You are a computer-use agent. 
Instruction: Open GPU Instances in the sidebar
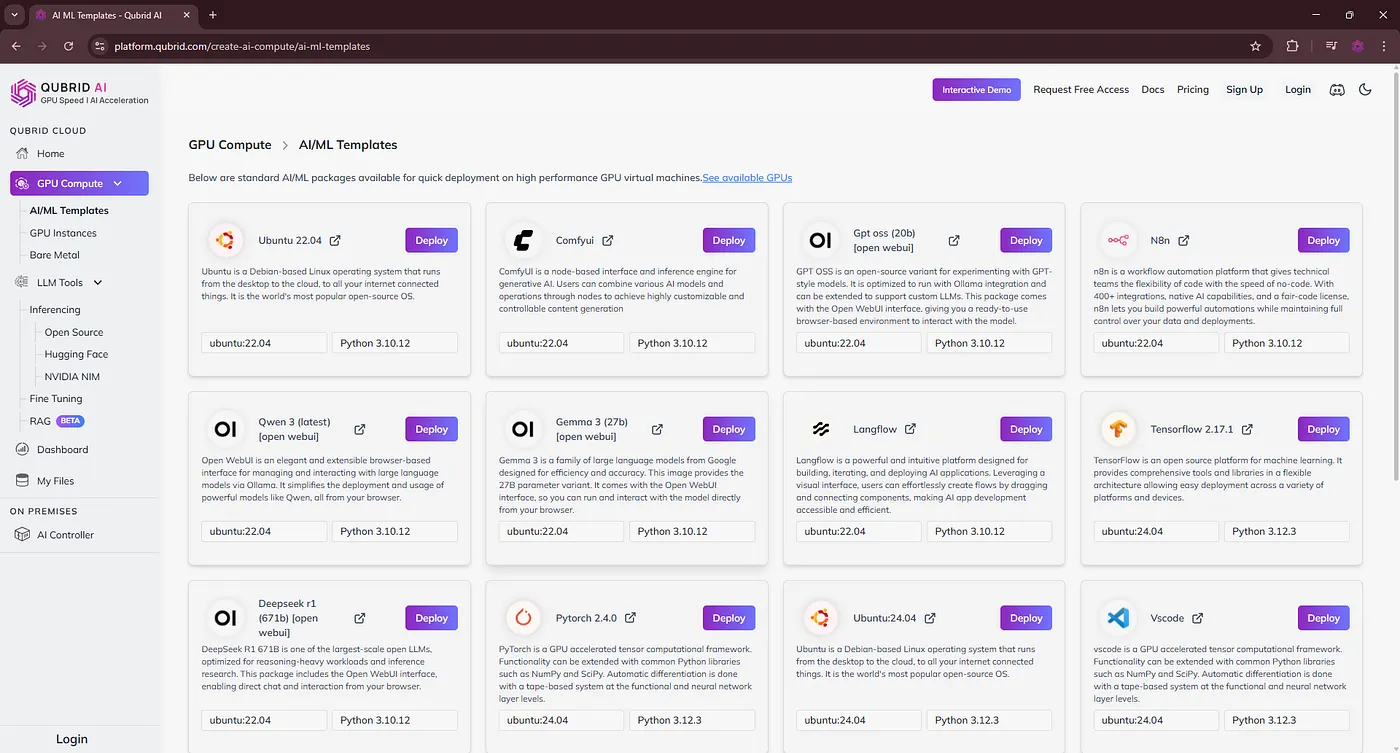63,233
